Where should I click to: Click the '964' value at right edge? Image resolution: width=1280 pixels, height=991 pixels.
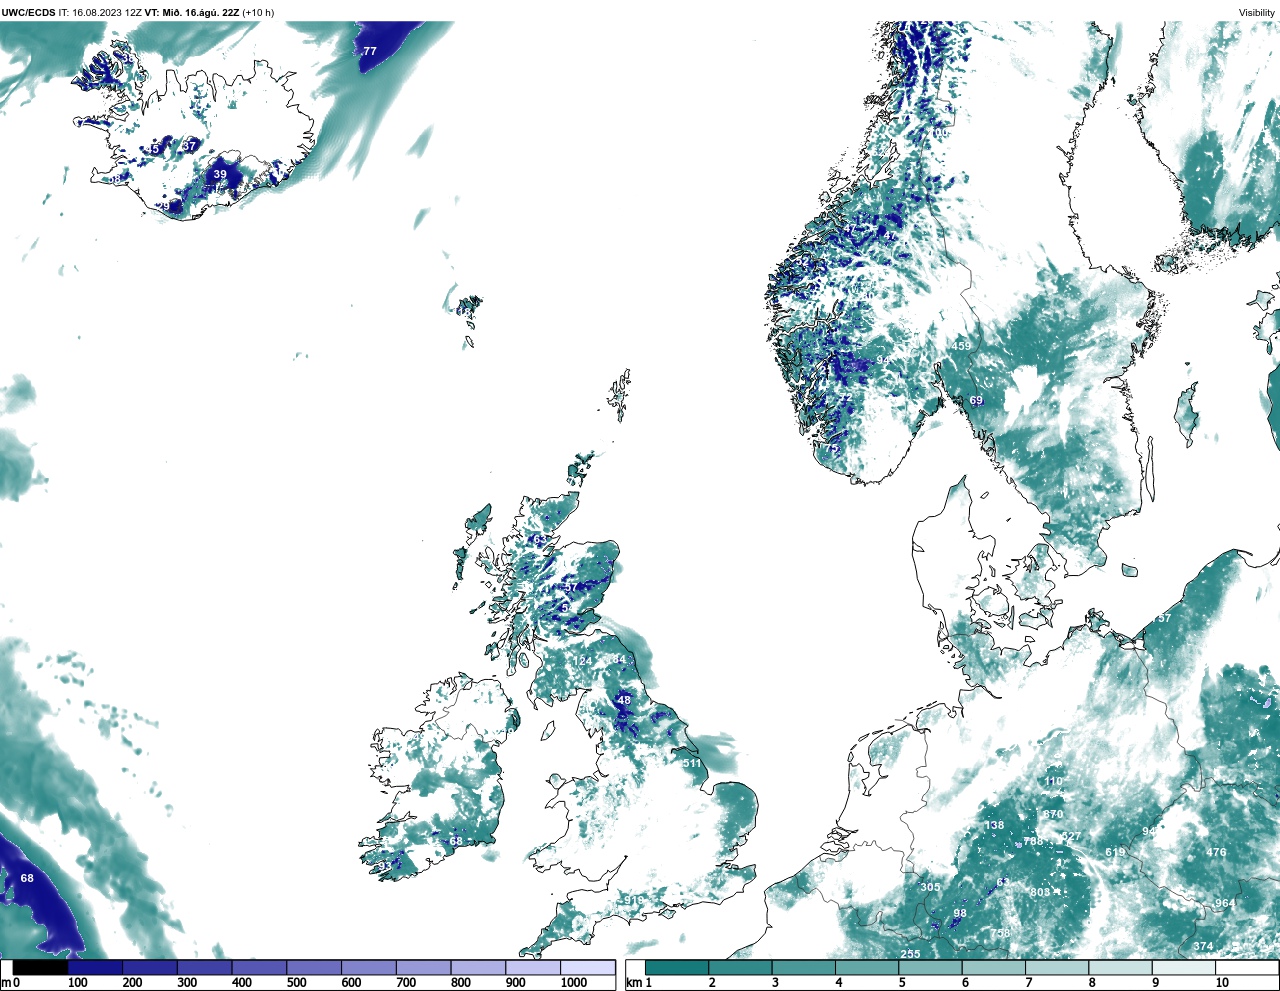(x=1225, y=903)
